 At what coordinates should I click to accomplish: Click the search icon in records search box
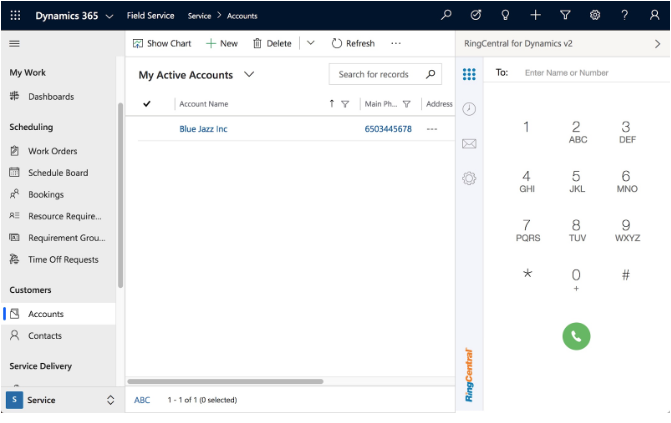coord(431,74)
